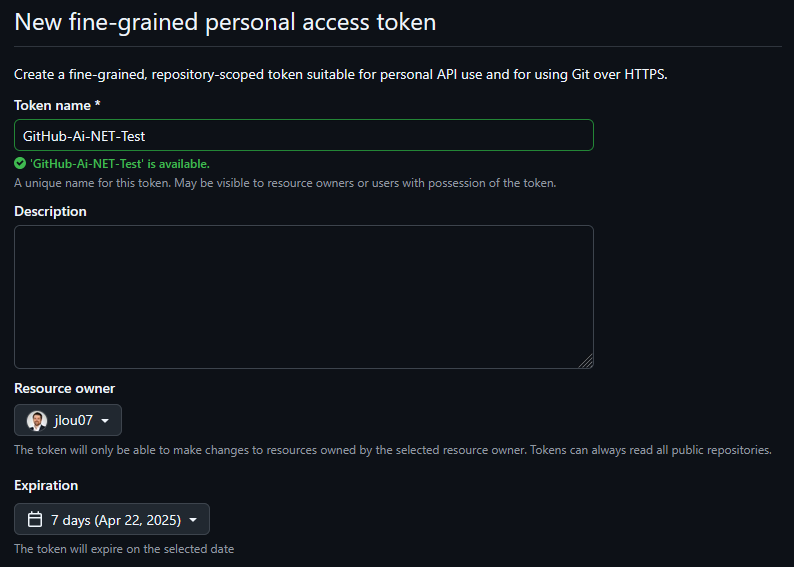Click the 'GitHub-Ai-NET-Test' is available message

click(x=120, y=164)
